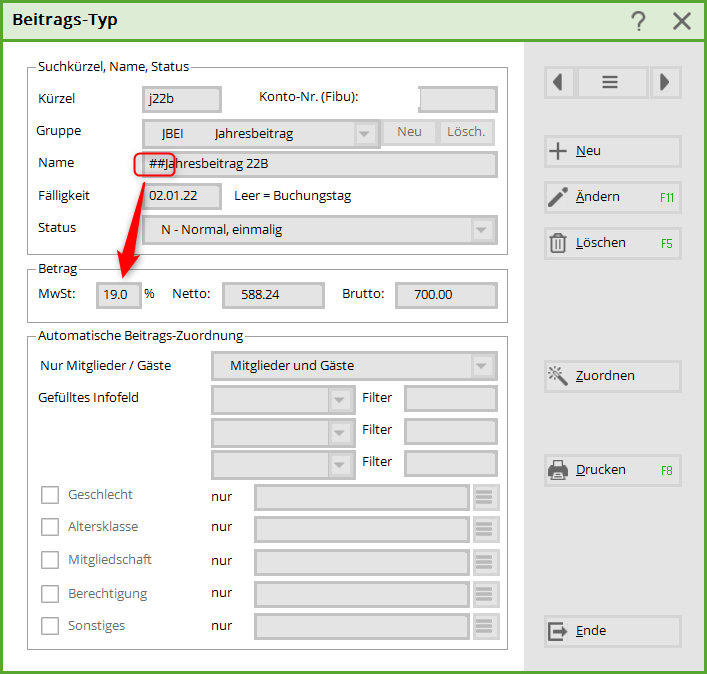
Task: Toggle the Berechtigung checkbox
Action: pos(50,594)
